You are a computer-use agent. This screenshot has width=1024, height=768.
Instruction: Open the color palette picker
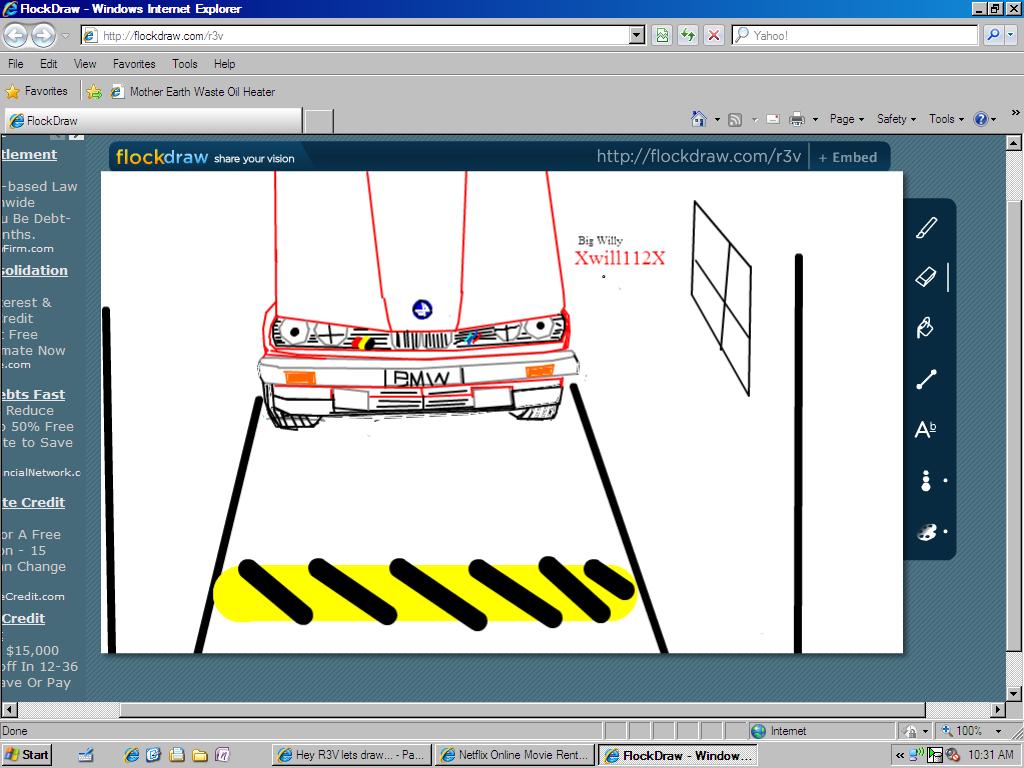pyautogui.click(x=926, y=532)
